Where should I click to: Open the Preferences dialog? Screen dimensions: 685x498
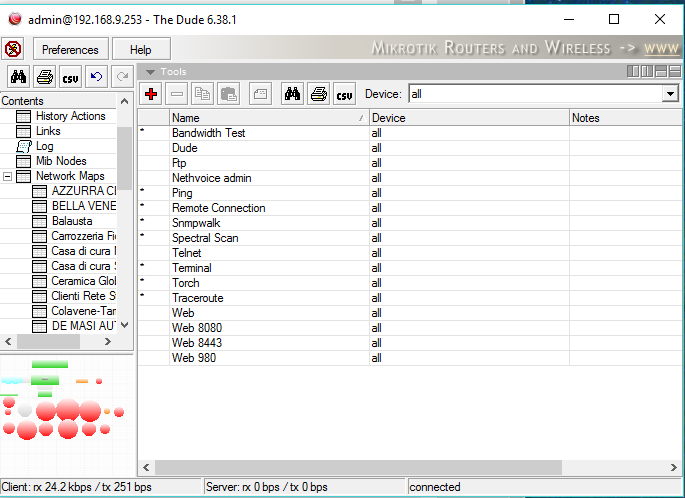coord(70,49)
